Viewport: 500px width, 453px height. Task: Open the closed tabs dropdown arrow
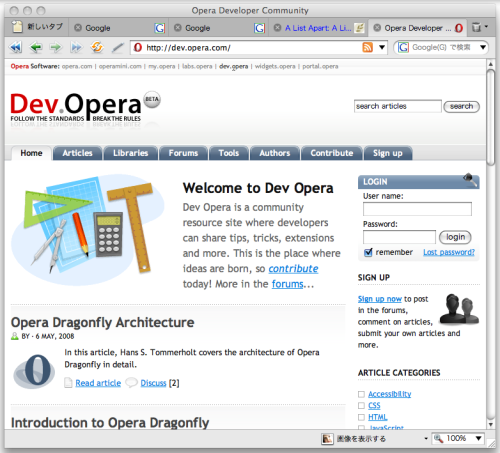click(486, 26)
